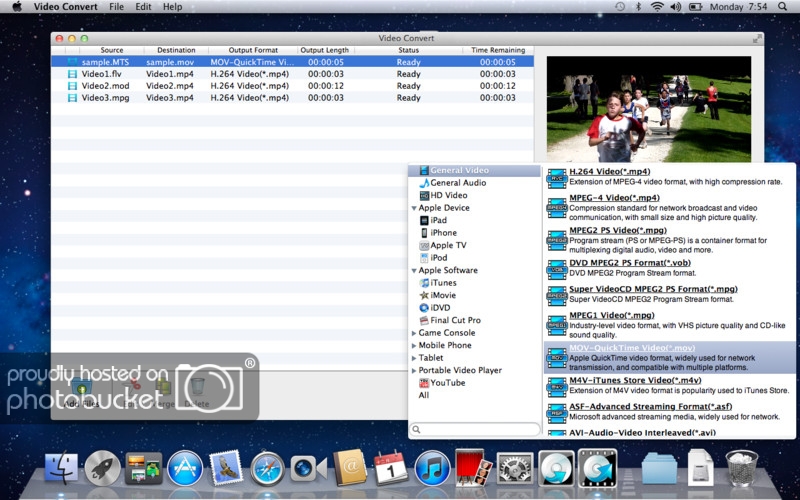
Task: Choose iTunes software preset
Action: pos(438,283)
